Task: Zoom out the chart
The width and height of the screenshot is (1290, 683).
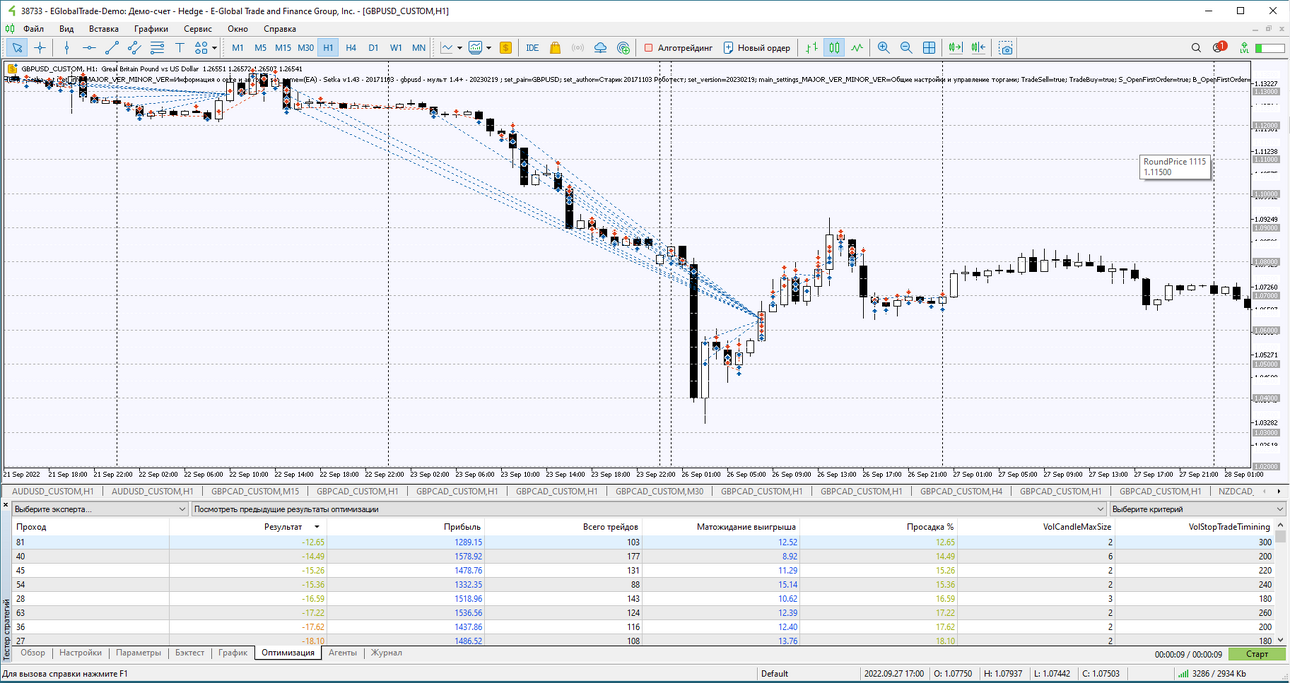Action: (x=906, y=47)
